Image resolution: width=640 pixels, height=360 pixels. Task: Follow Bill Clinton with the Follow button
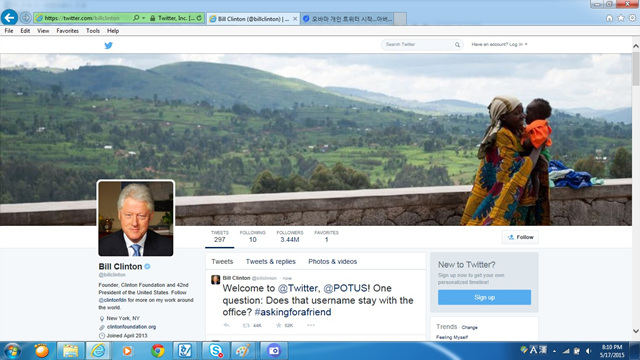coord(520,237)
